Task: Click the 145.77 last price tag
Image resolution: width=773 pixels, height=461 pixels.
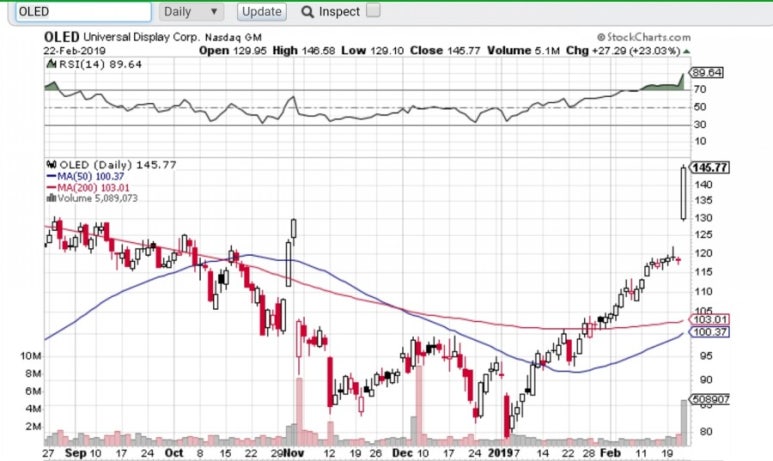Action: point(709,168)
